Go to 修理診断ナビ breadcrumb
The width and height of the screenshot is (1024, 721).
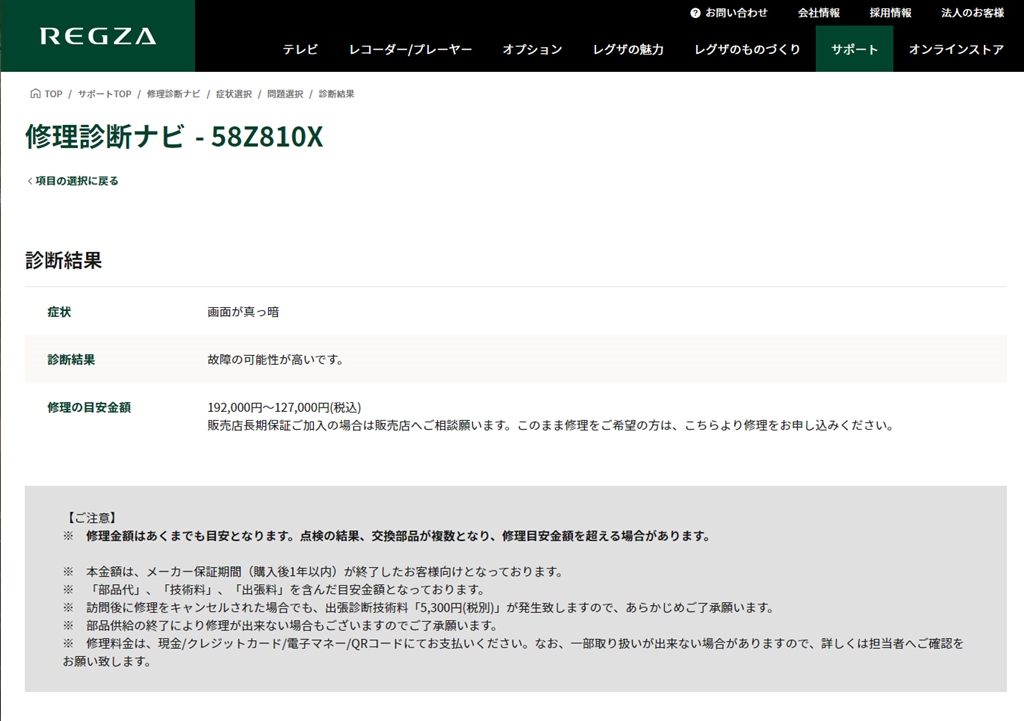(173, 94)
